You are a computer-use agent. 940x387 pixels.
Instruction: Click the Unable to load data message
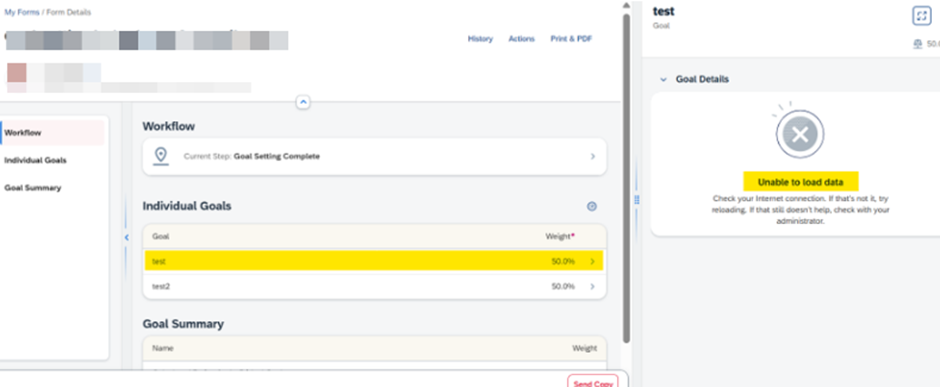click(800, 182)
